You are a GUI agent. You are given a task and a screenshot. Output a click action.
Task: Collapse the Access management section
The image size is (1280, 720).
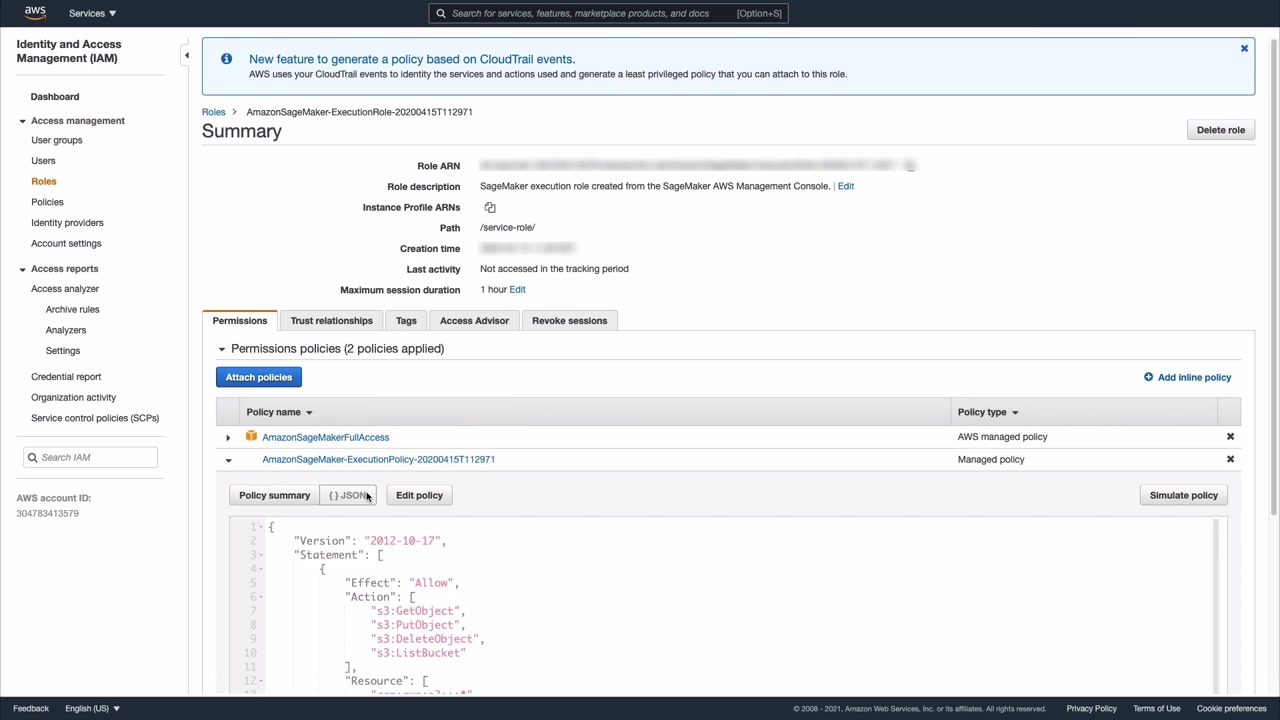pos(22,121)
